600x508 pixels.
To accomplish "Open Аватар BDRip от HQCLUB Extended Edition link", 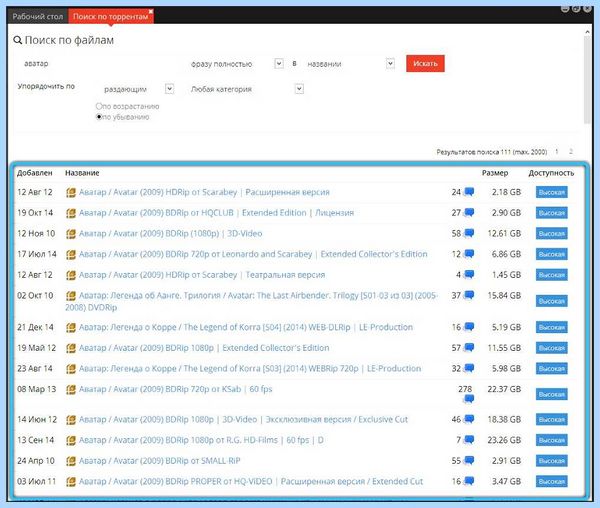I will coord(216,213).
